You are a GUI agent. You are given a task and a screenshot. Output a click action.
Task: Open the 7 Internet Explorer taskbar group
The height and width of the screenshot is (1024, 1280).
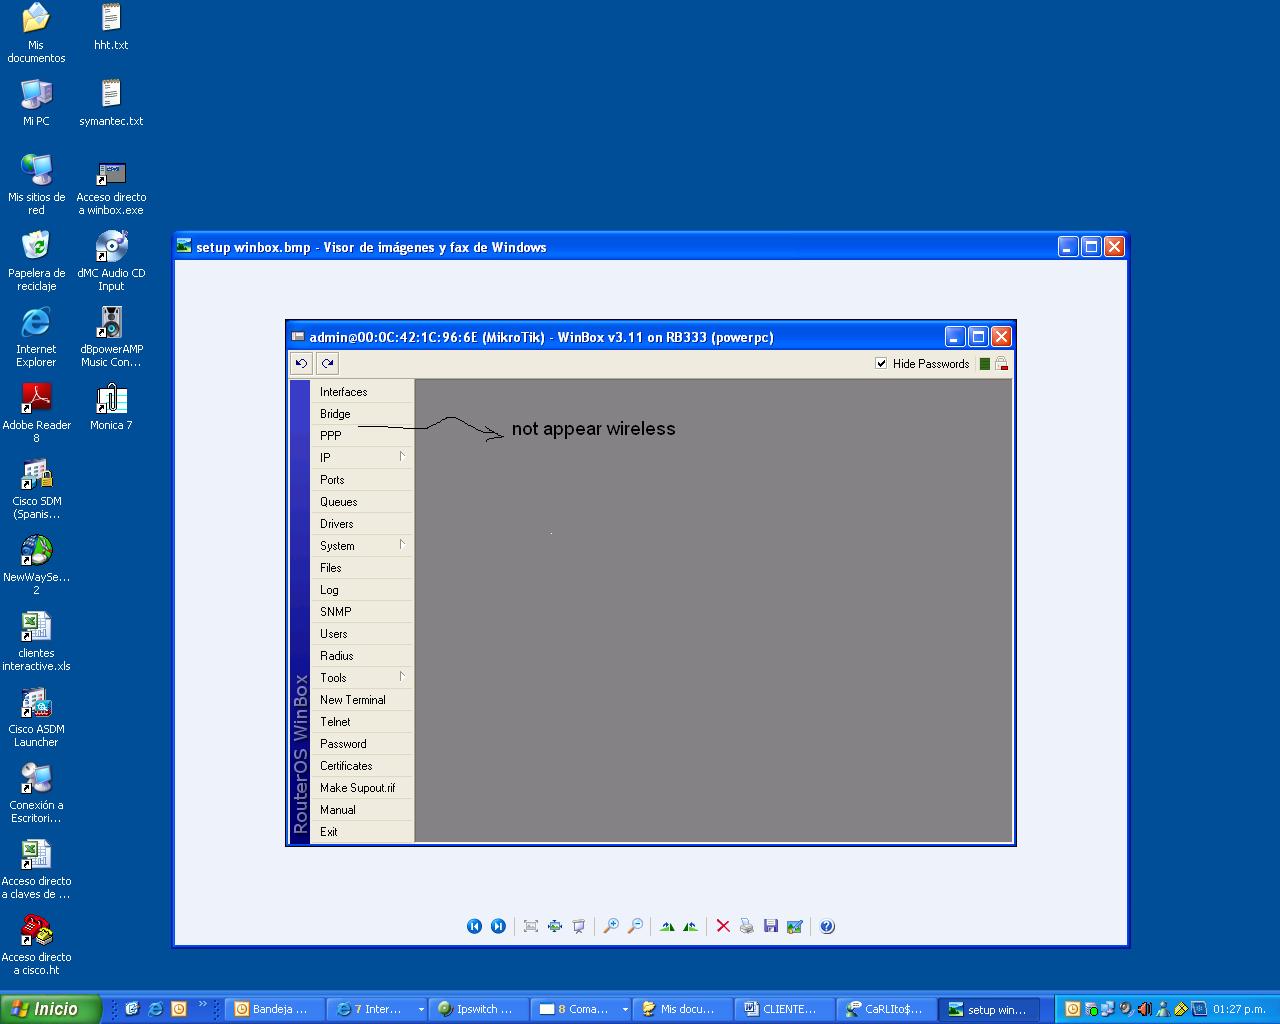coord(377,1009)
